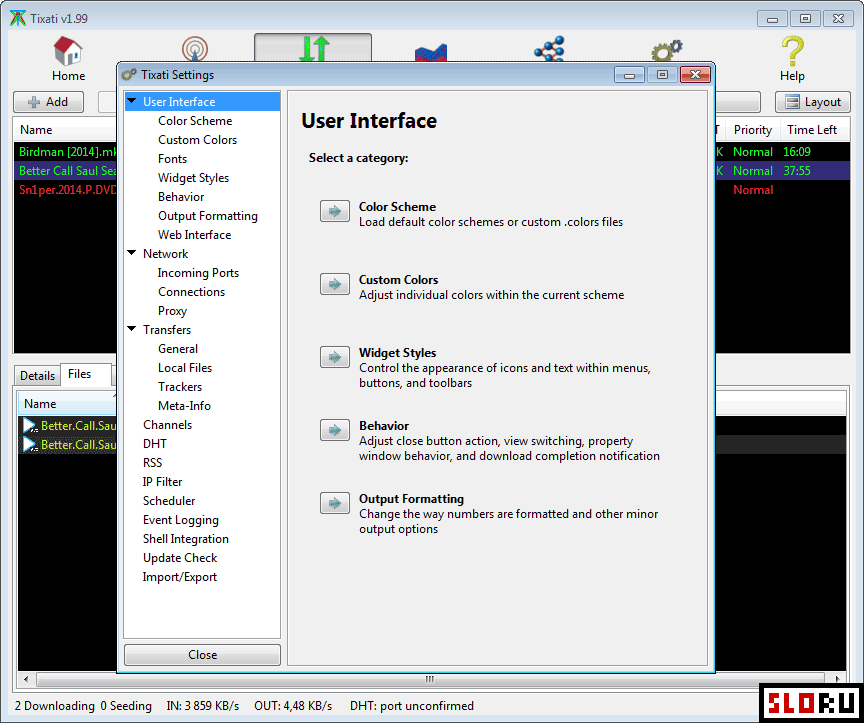The height and width of the screenshot is (723, 864).
Task: Select Color Scheme in settings tree
Action: pos(195,121)
